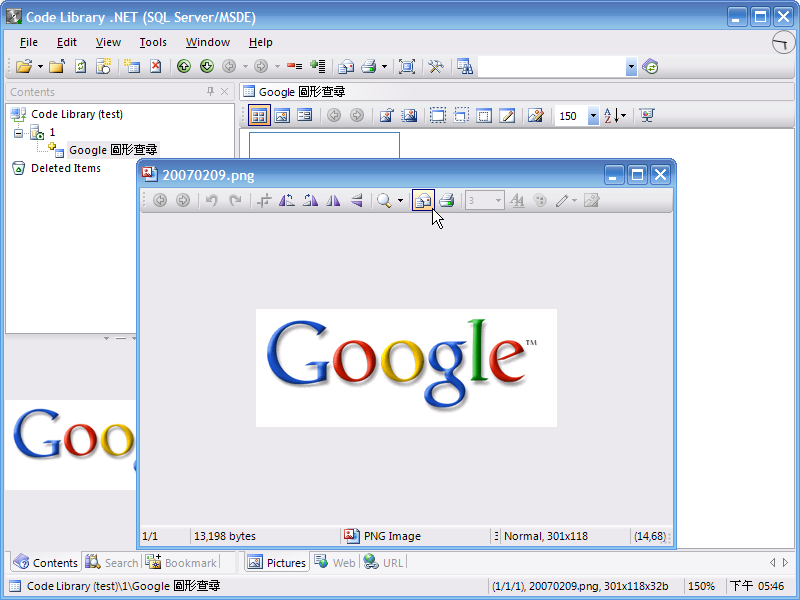800x600 pixels.
Task: Switch to the Pictures tab
Action: (277, 562)
